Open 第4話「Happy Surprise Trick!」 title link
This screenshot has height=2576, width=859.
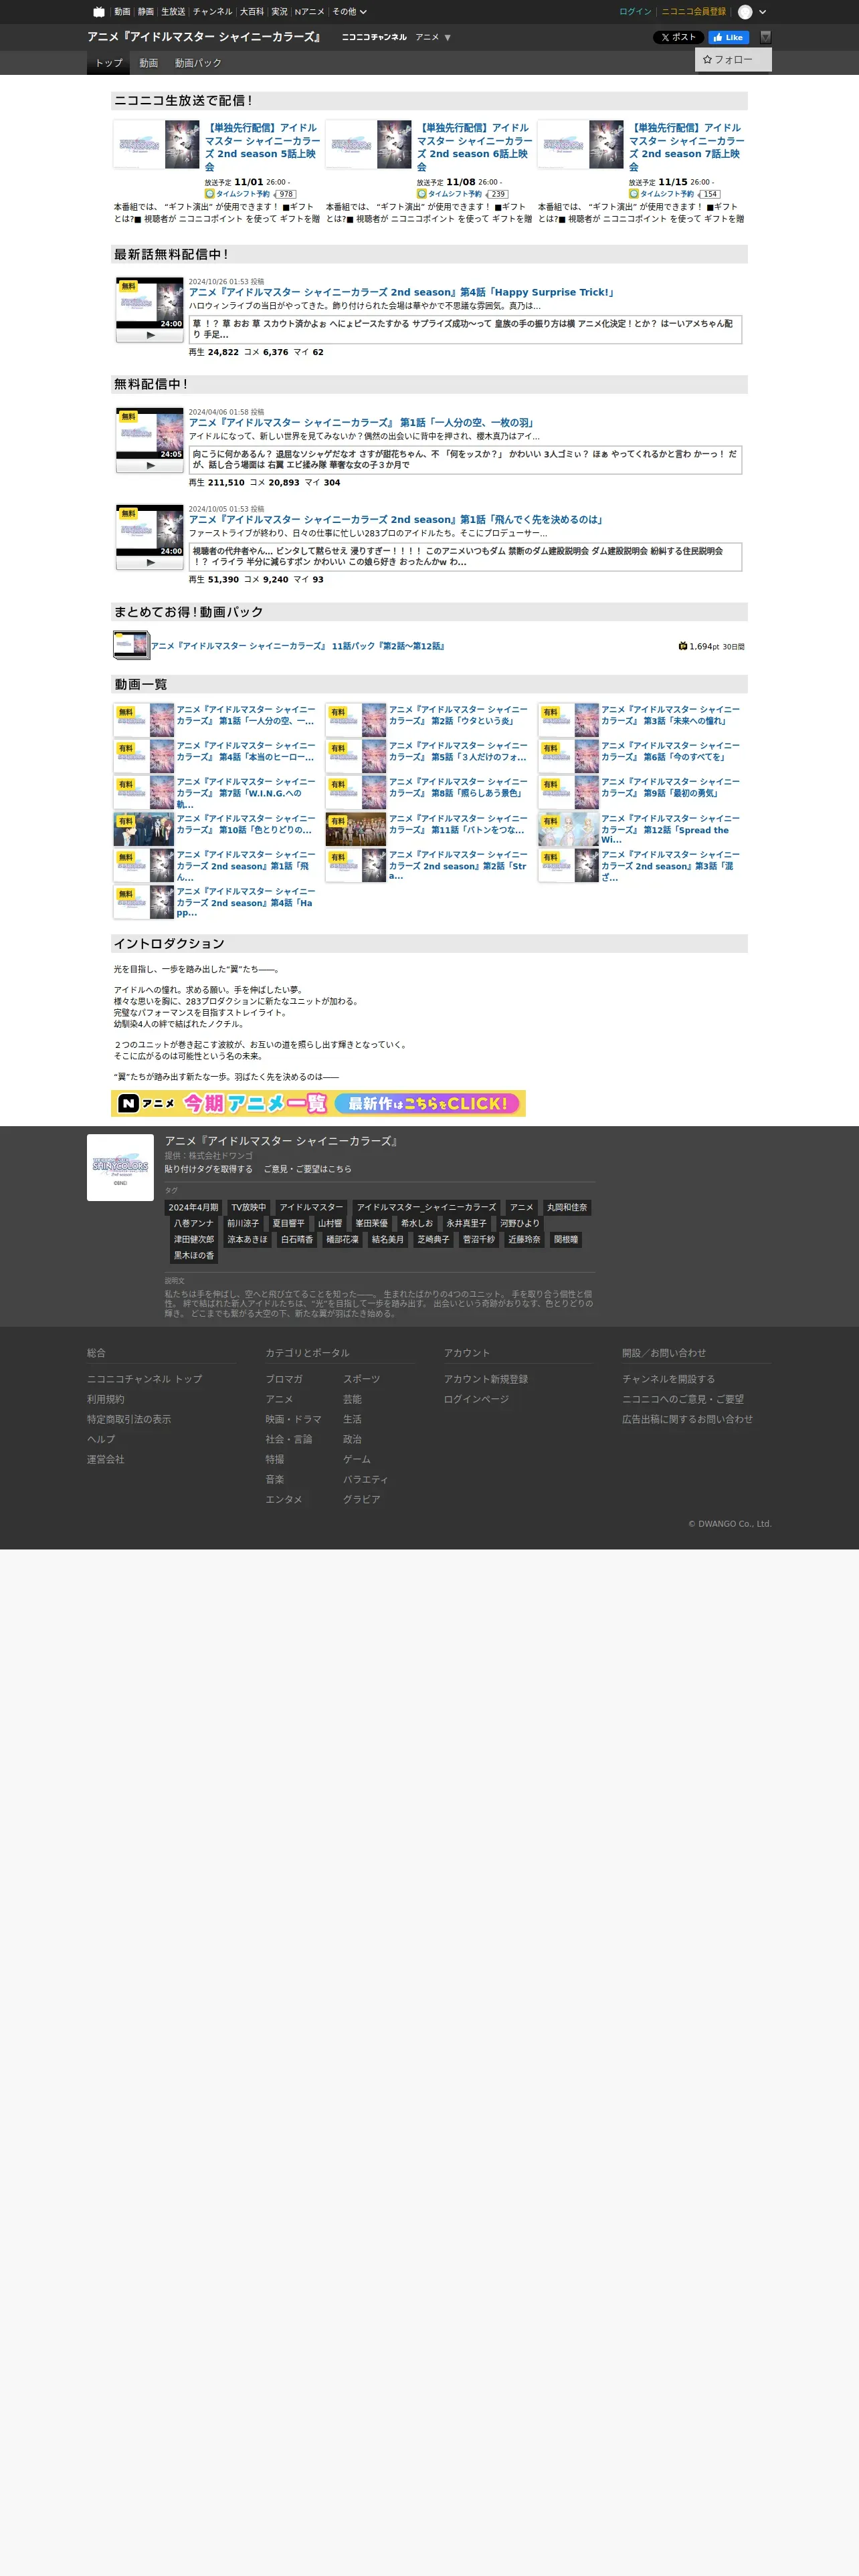[402, 292]
